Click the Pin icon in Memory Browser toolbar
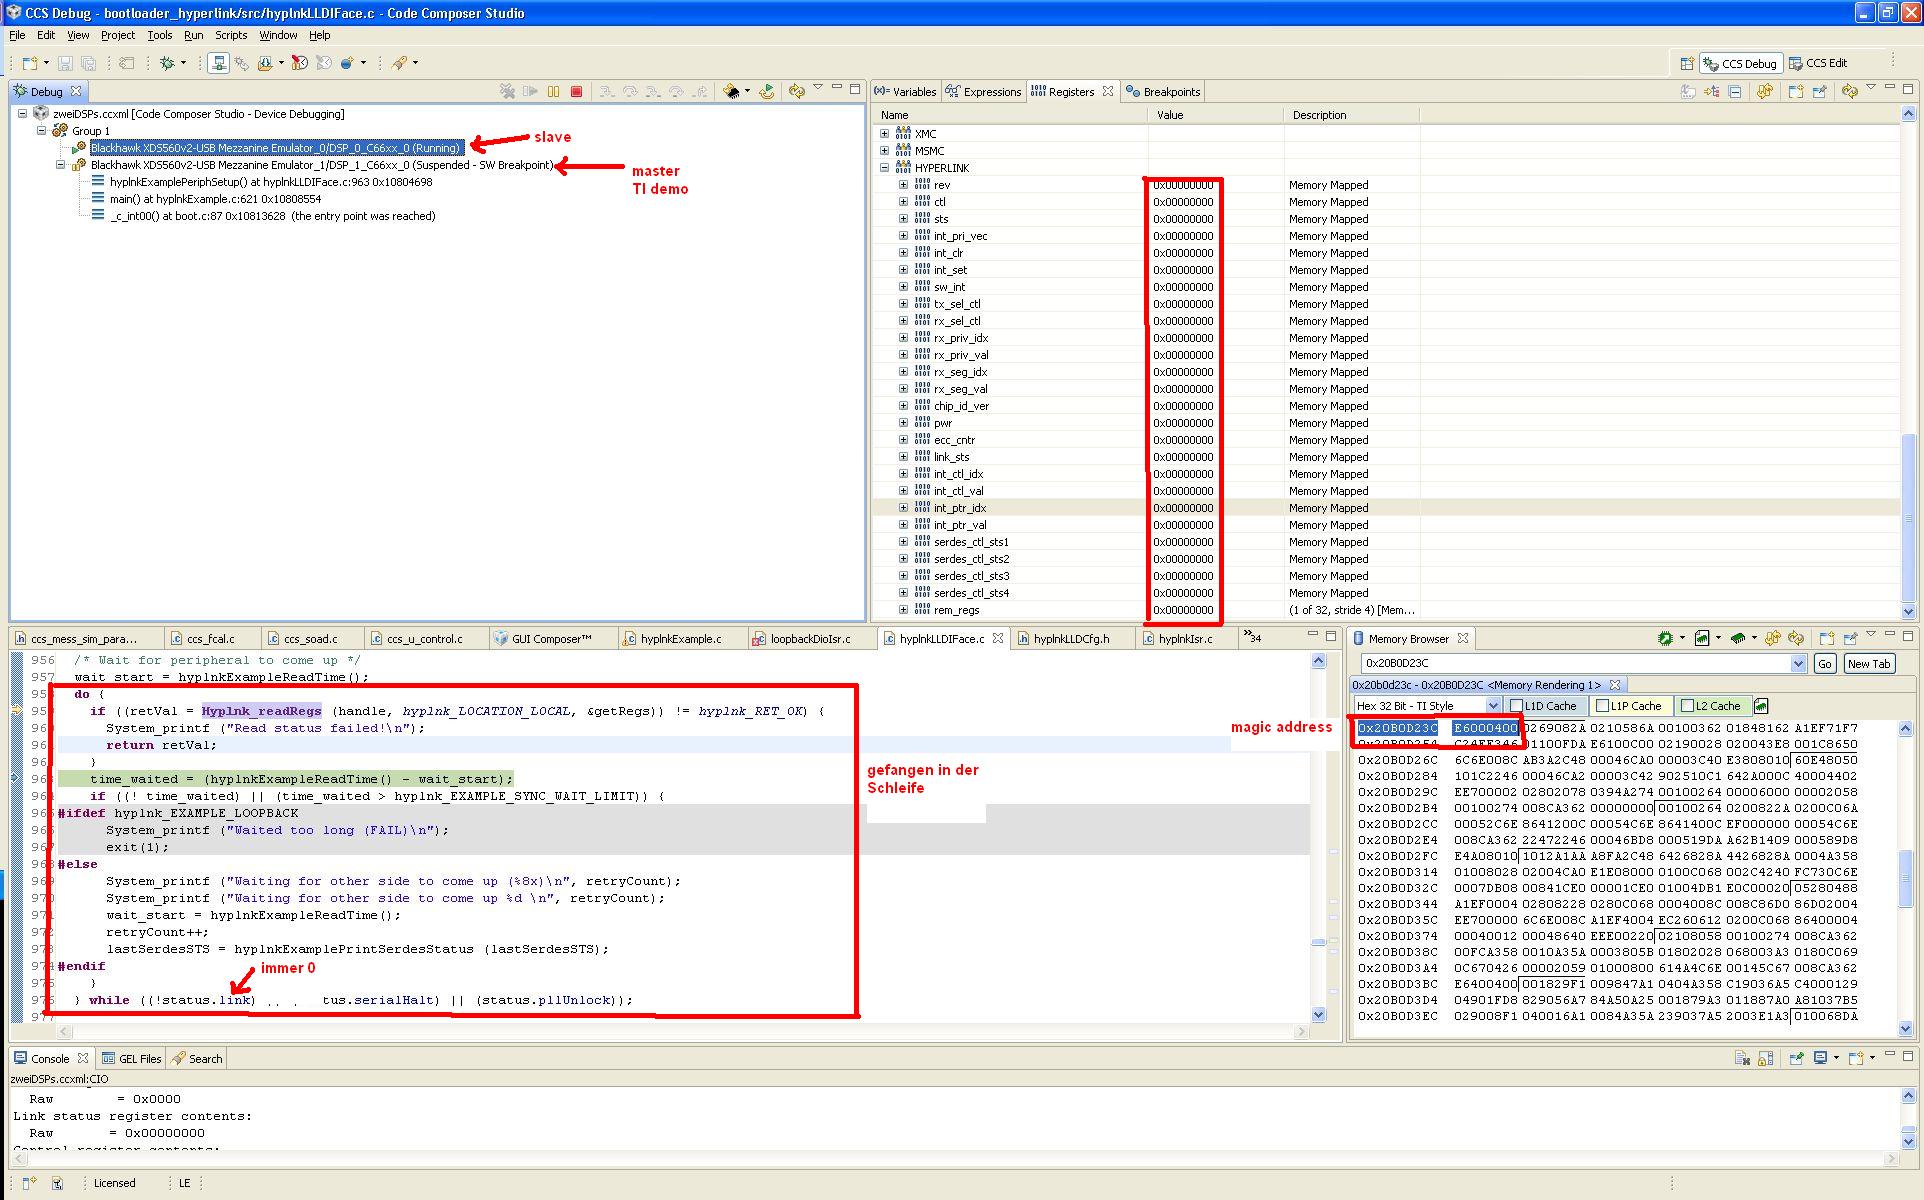 coord(1851,638)
